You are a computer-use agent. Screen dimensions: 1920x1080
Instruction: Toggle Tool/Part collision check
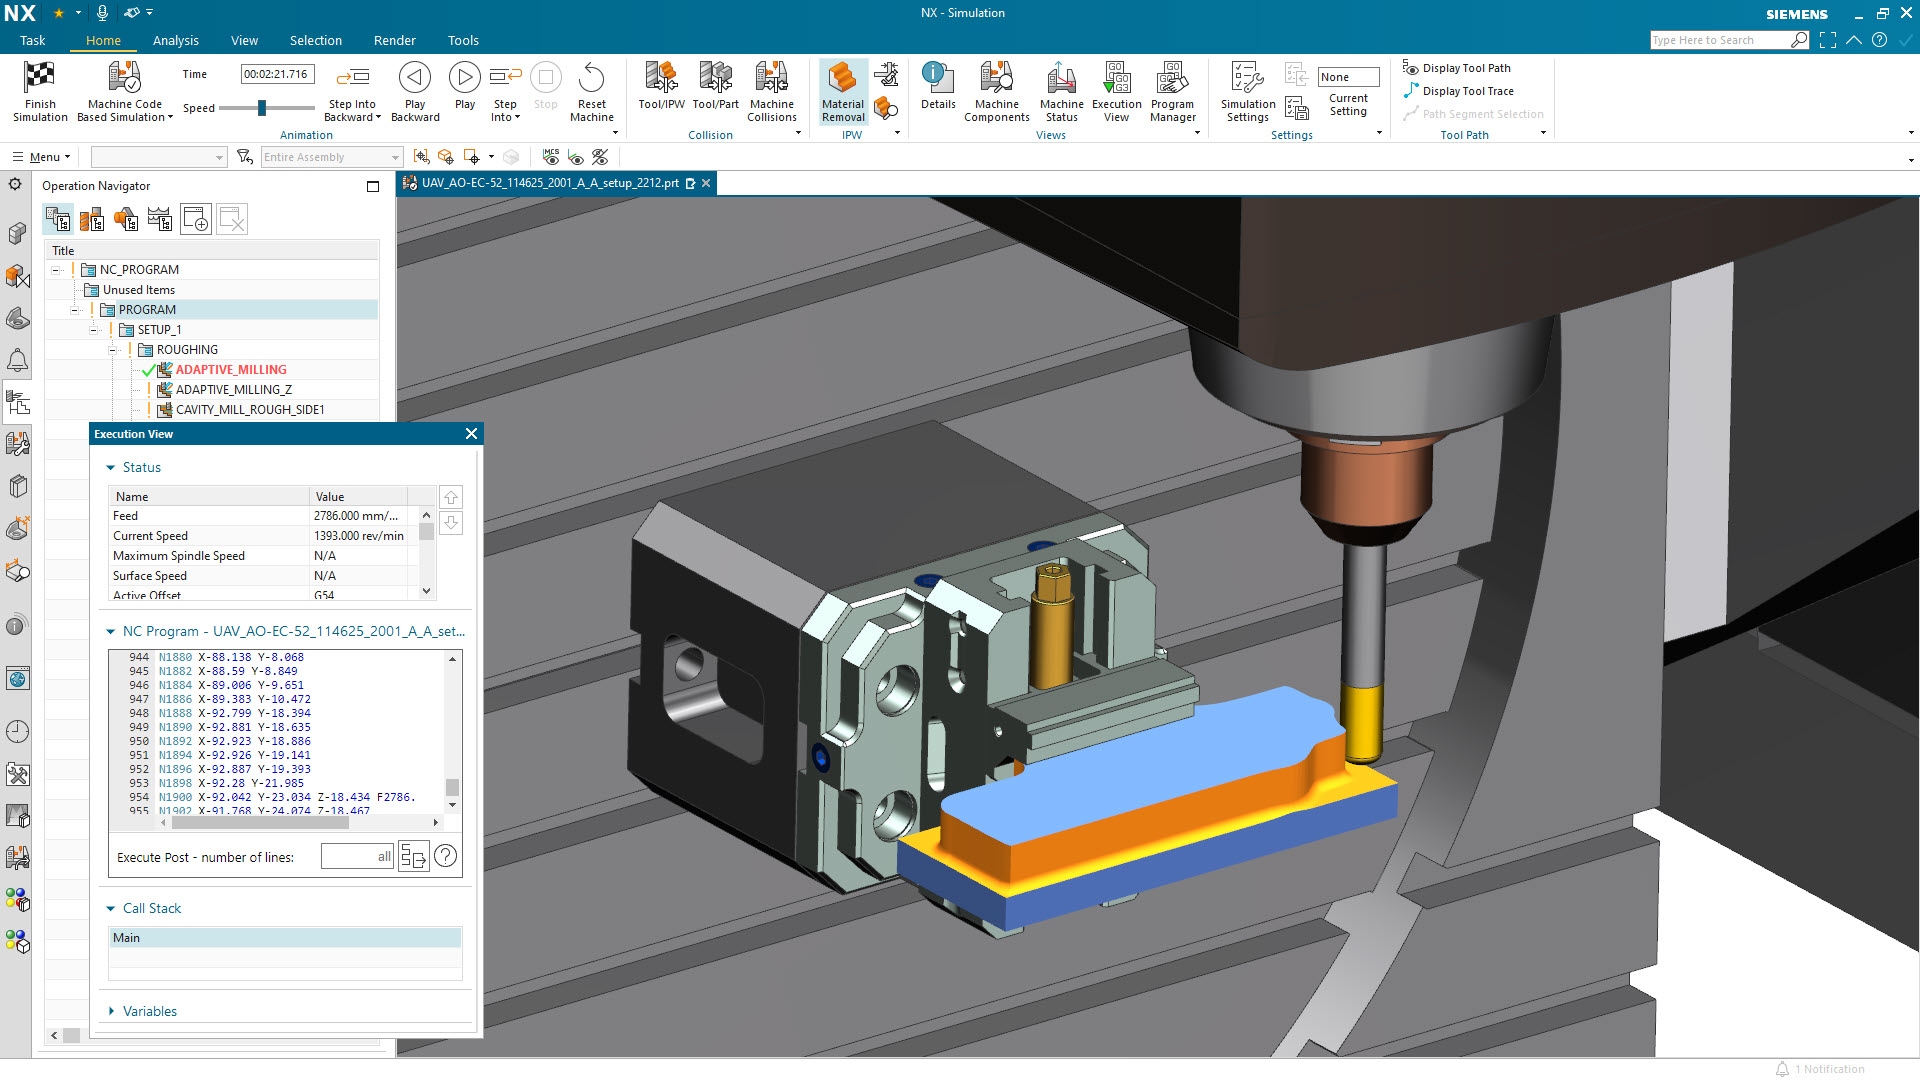(x=715, y=86)
